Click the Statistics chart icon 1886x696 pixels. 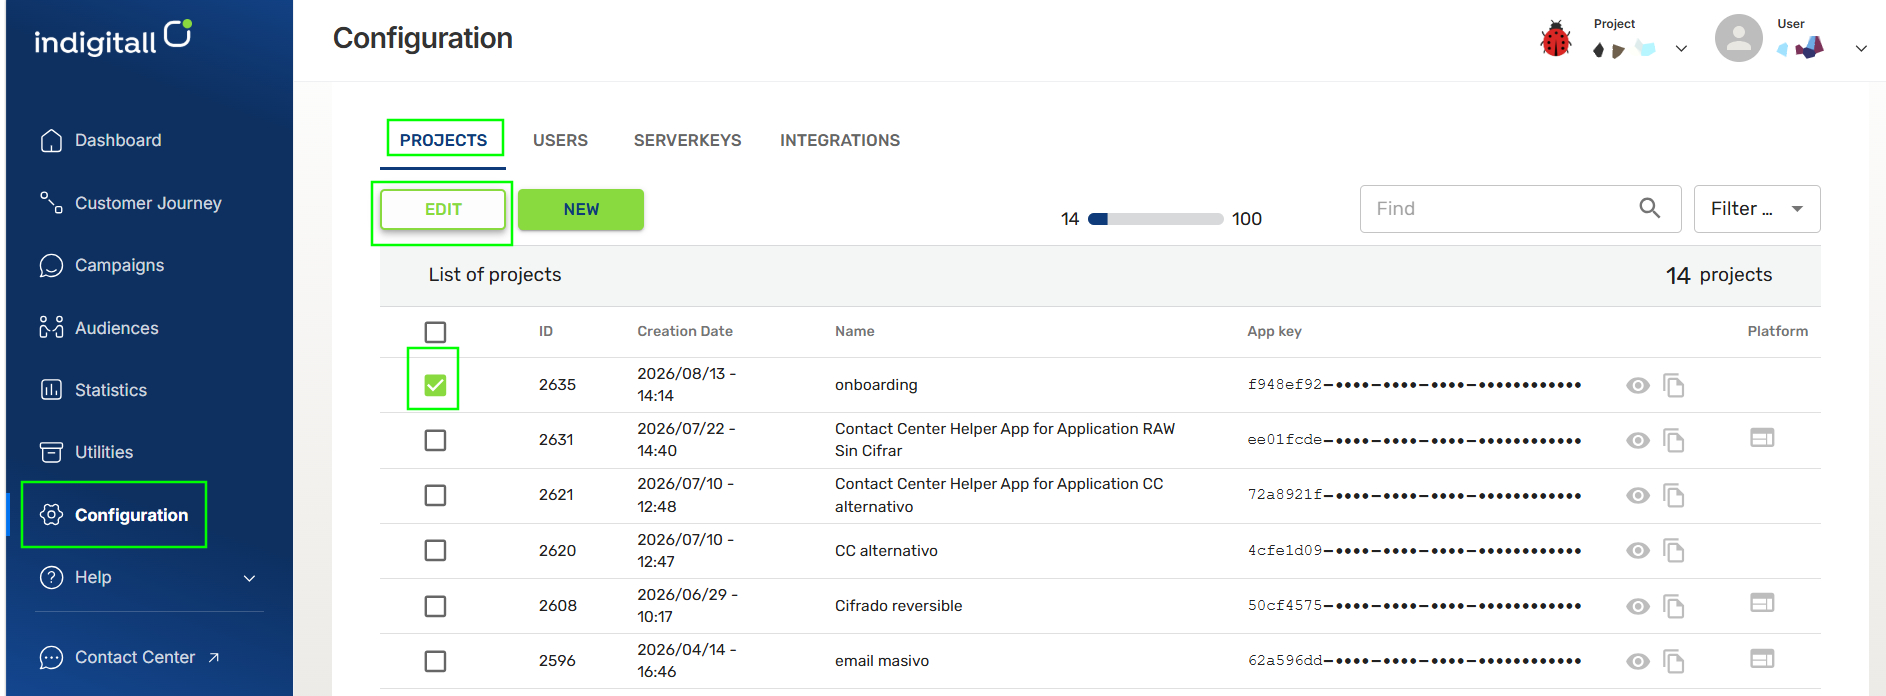click(x=51, y=390)
